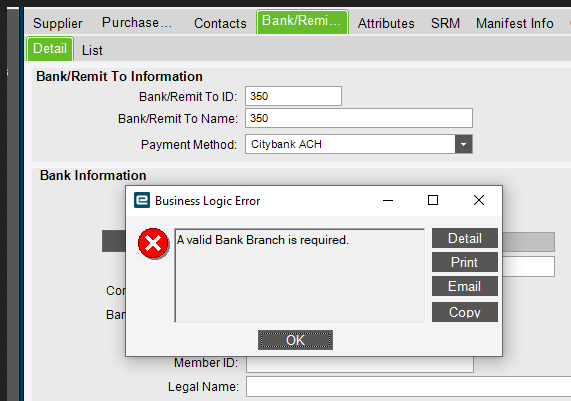Click the Epicor logo in dialog title
The image size is (571, 401).
(x=142, y=200)
